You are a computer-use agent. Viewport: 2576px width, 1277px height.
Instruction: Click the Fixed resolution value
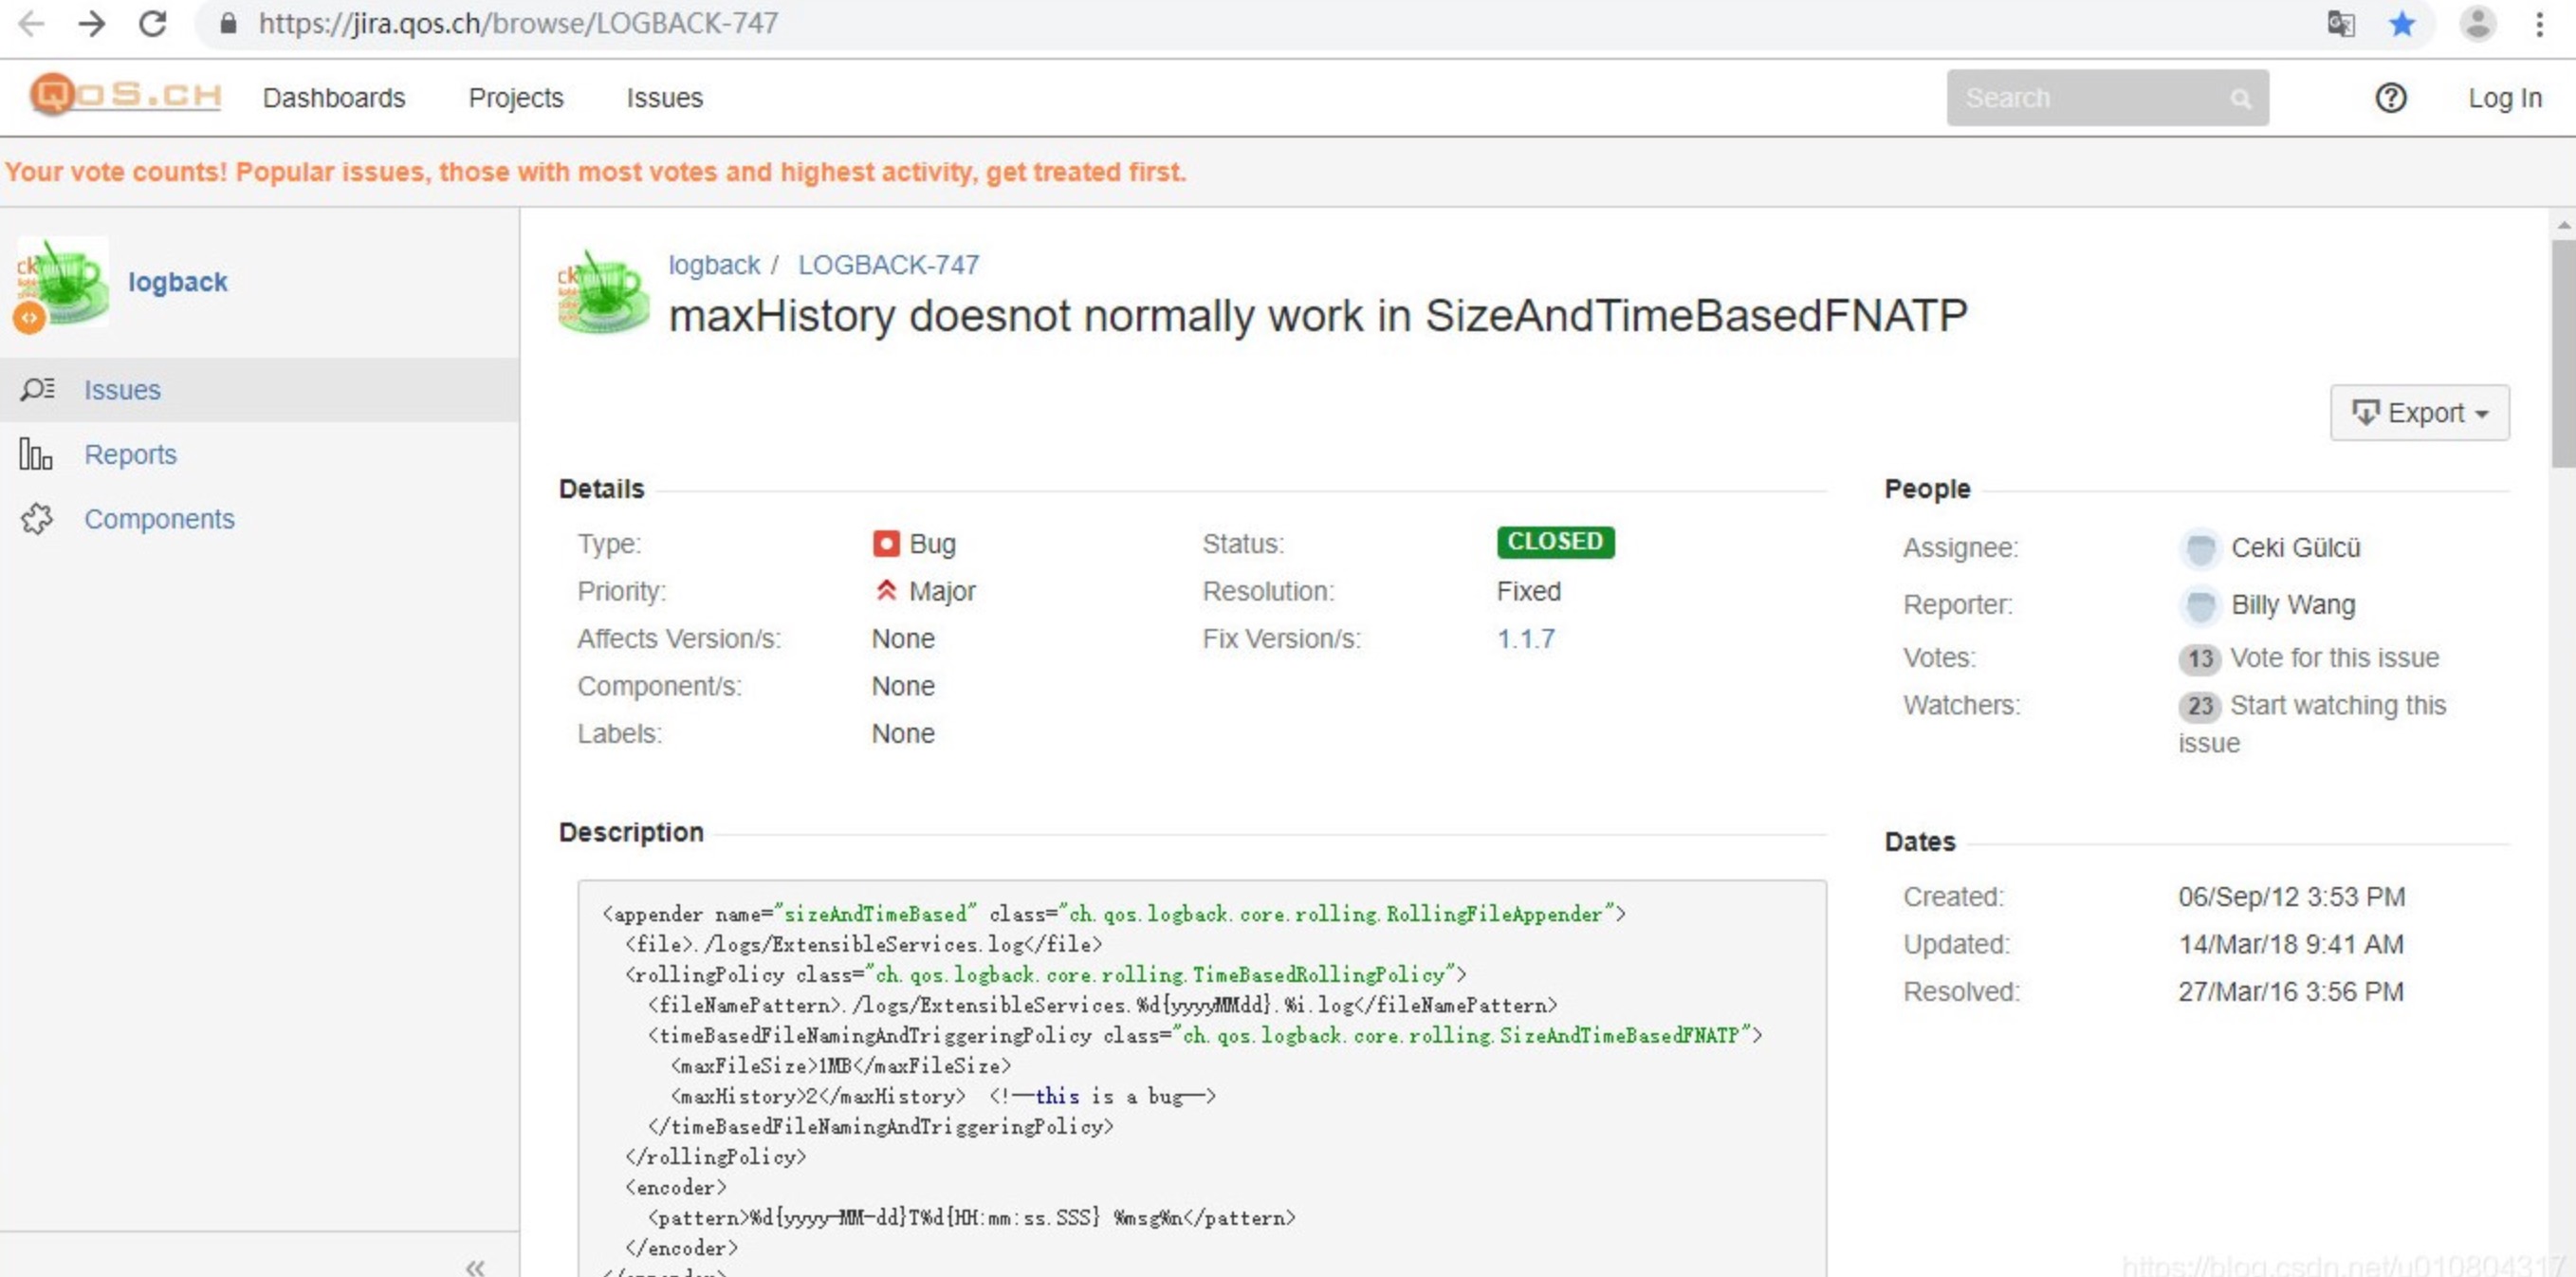[x=1528, y=591]
